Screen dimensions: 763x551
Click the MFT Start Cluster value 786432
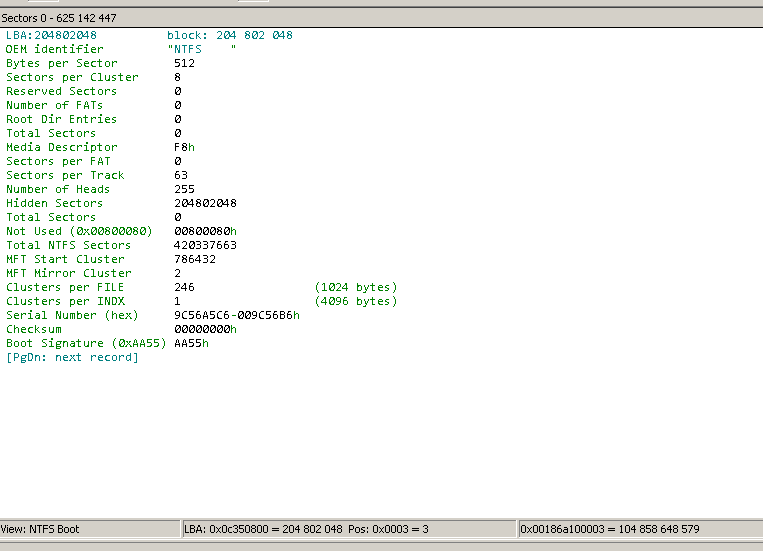[195, 259]
